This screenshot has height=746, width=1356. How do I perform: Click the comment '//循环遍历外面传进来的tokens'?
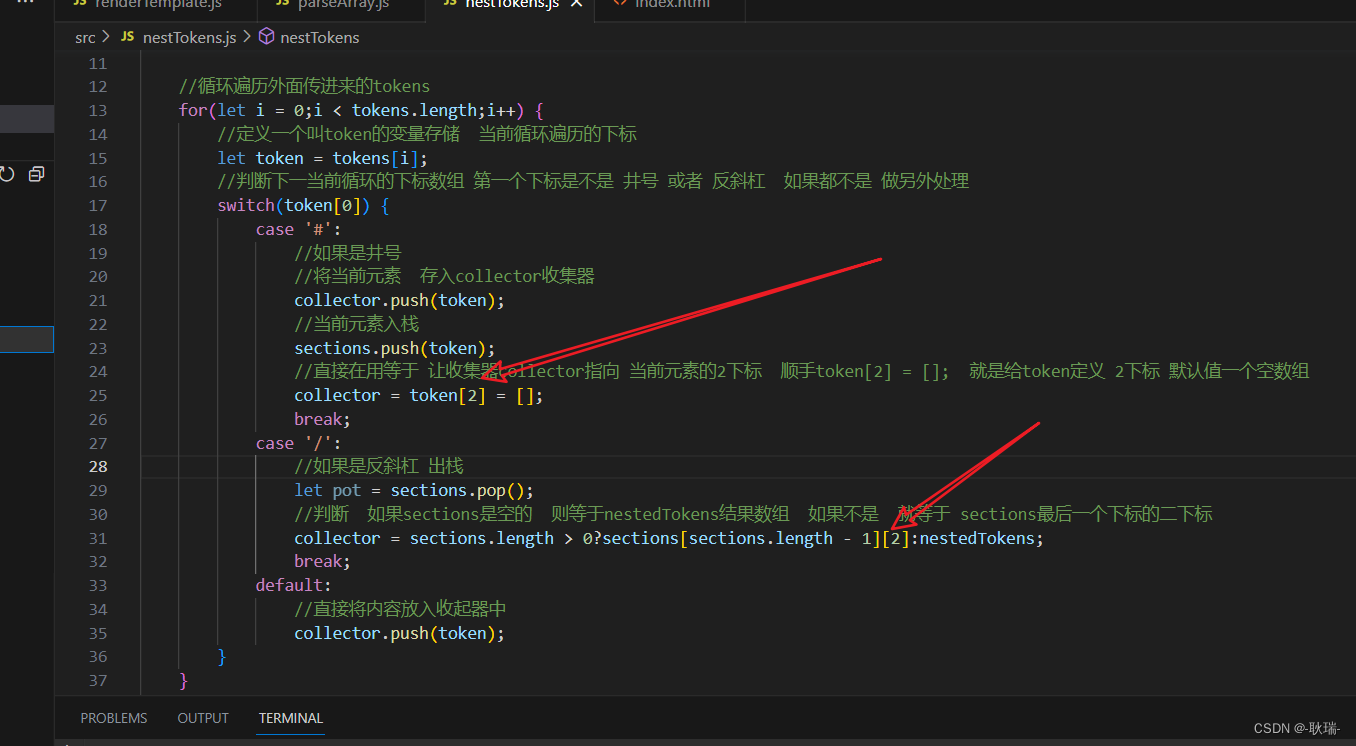tap(304, 87)
